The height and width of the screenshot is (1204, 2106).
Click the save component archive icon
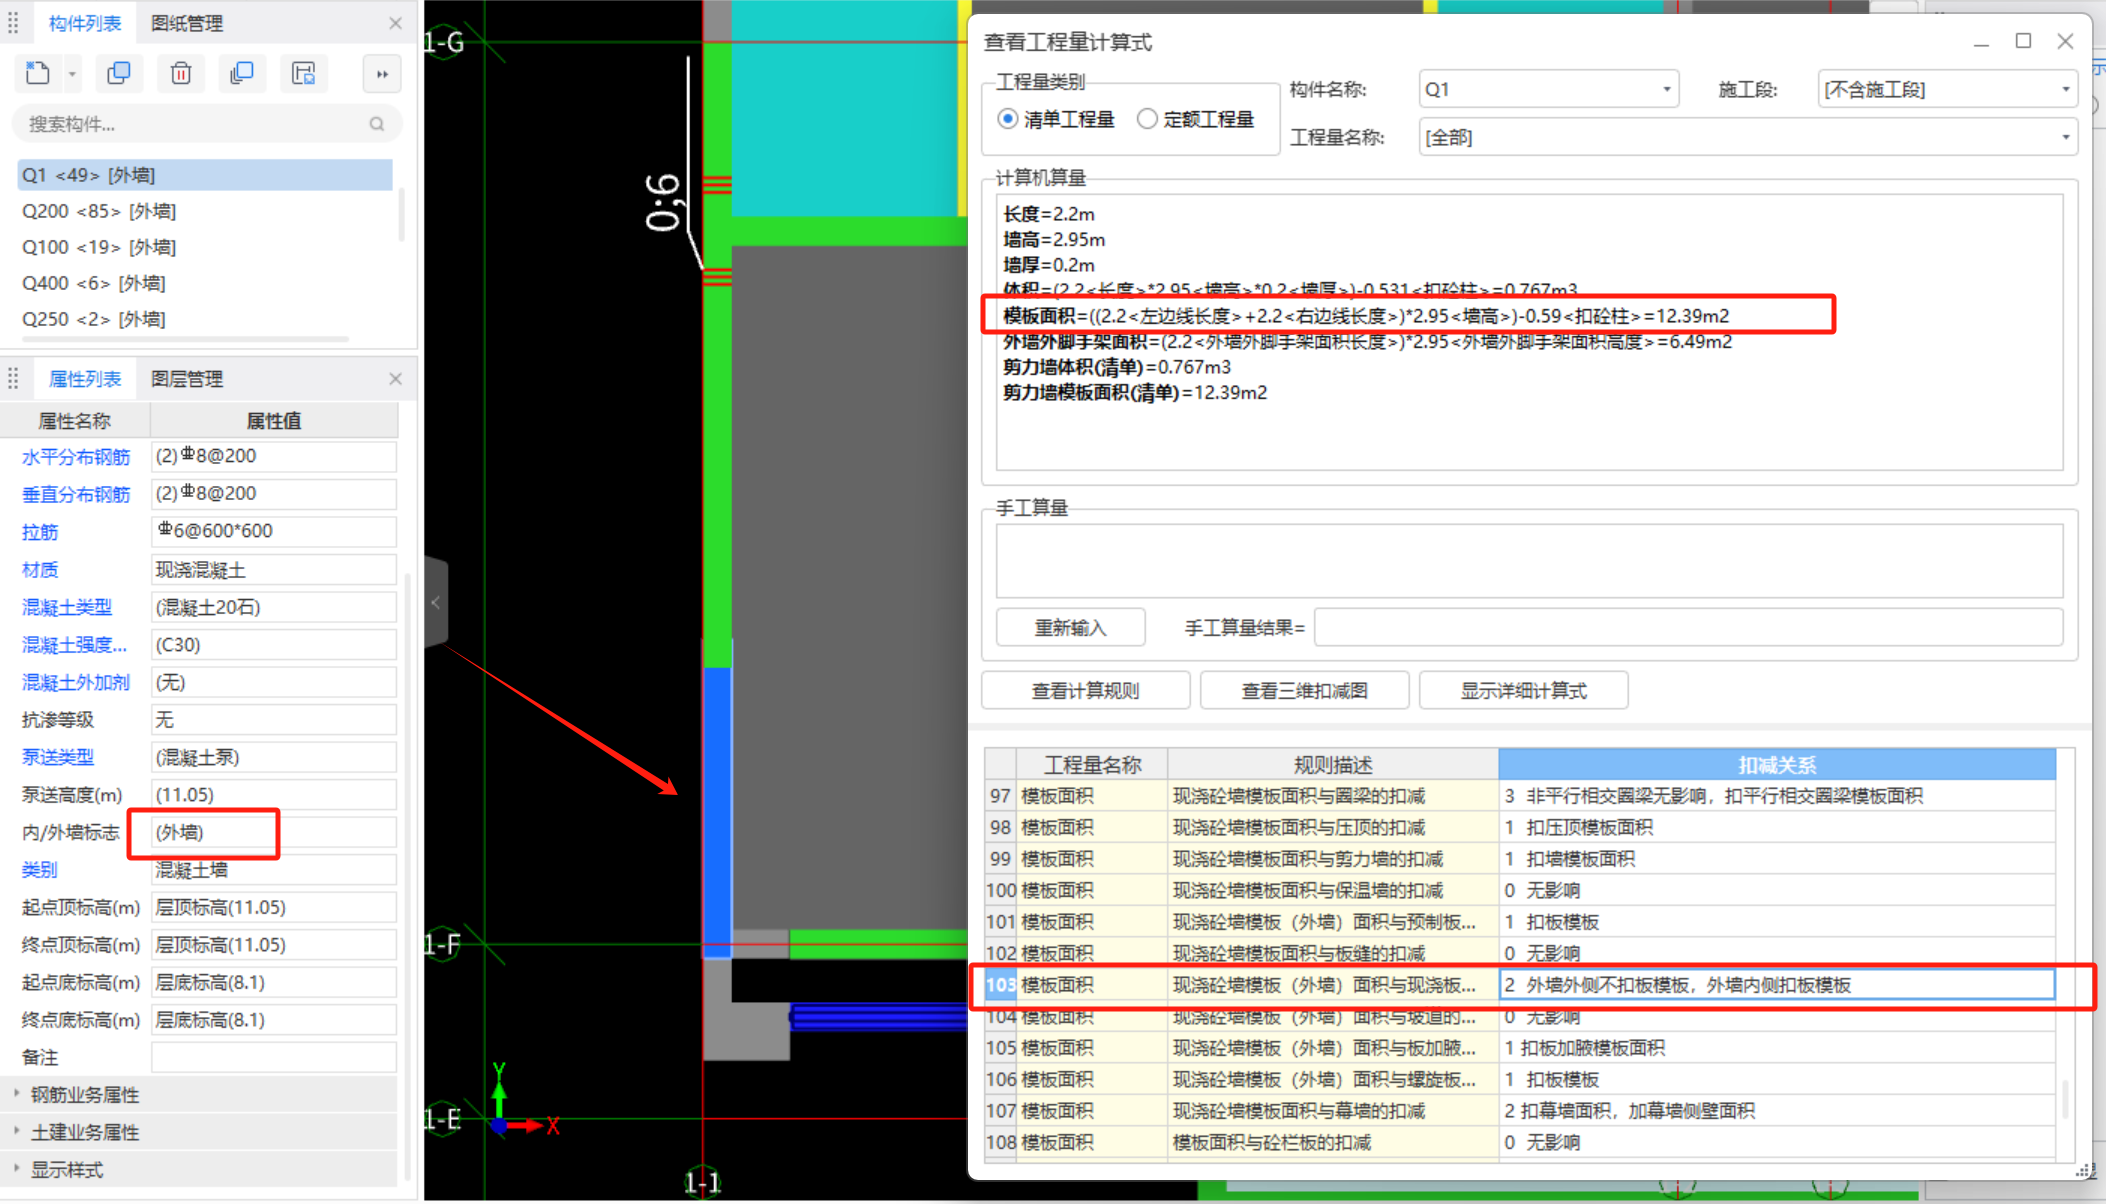tap(304, 73)
